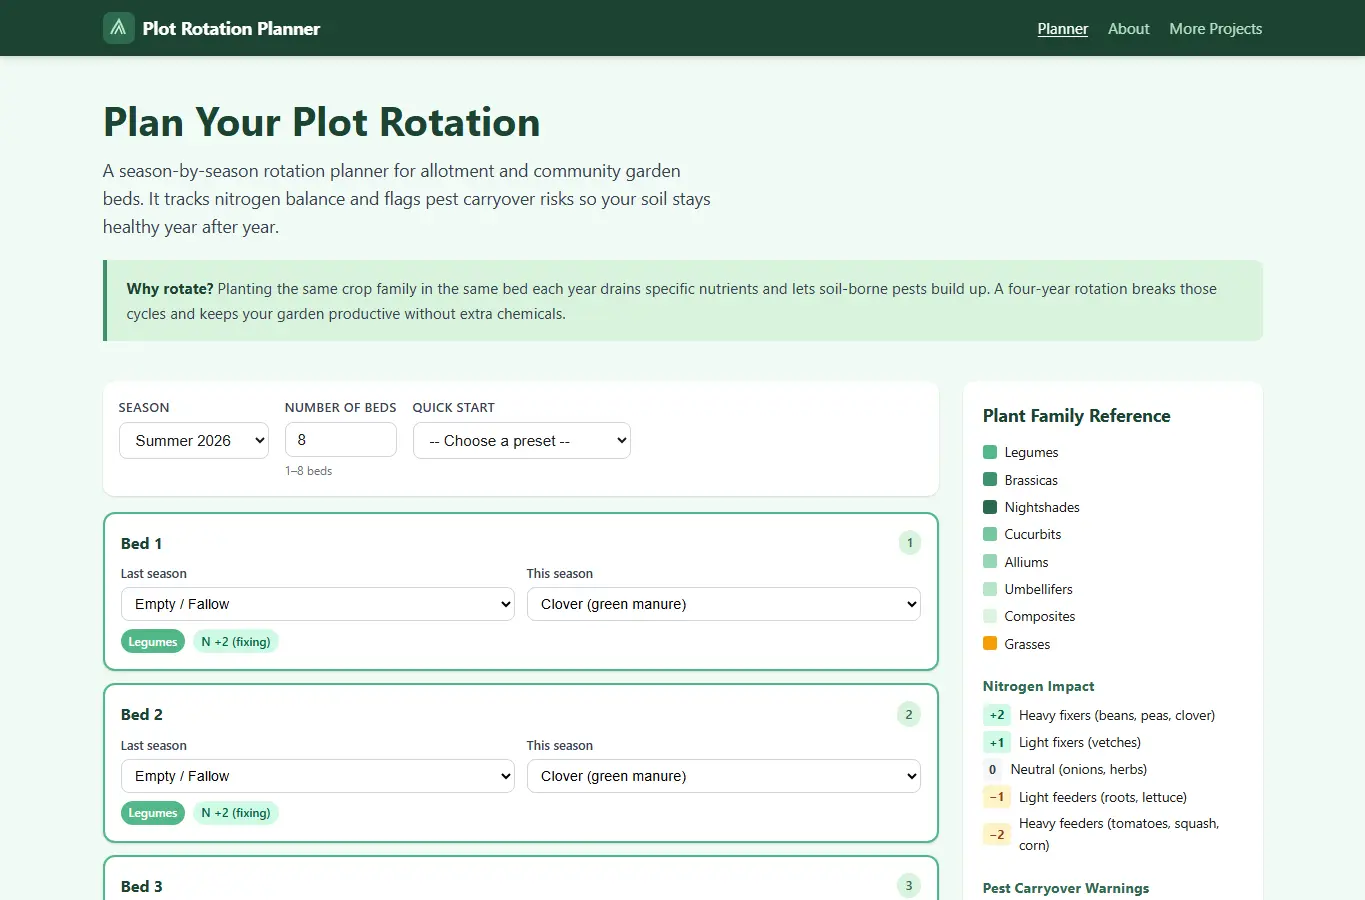Screen dimensions: 1365x900
Task: Click the Why rotate? bold text
Action: pos(169,289)
